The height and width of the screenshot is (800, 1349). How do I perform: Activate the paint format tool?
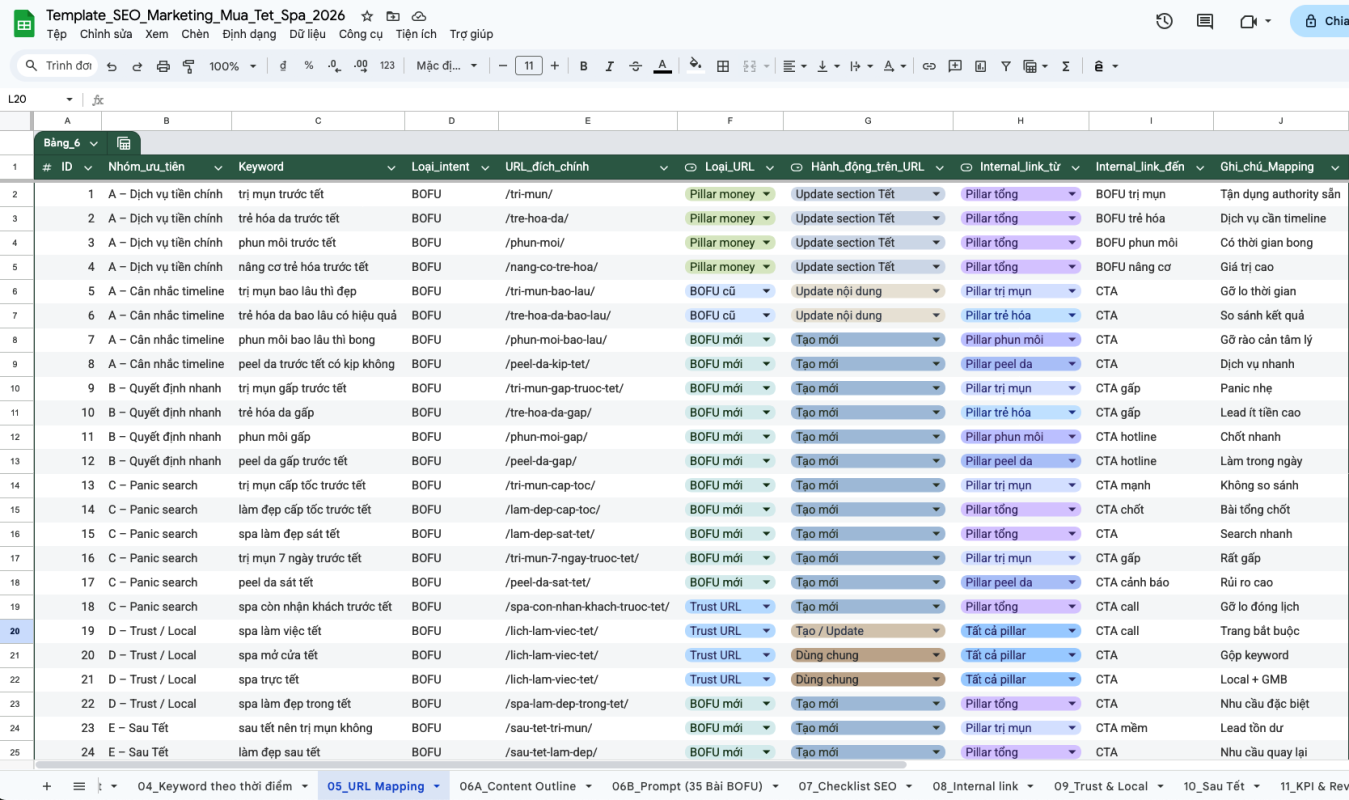pyautogui.click(x=189, y=66)
